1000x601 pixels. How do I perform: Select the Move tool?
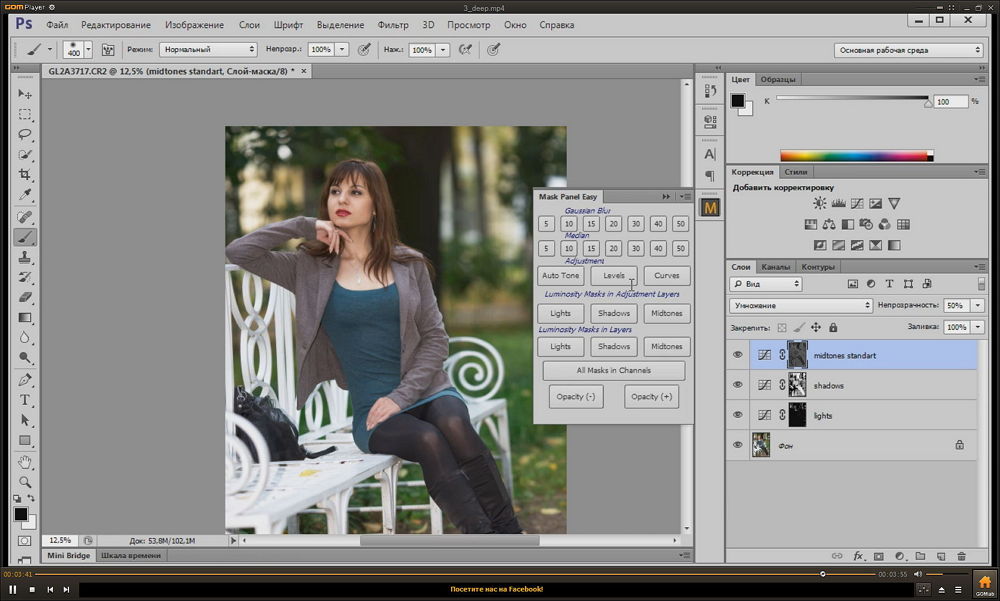pos(25,93)
